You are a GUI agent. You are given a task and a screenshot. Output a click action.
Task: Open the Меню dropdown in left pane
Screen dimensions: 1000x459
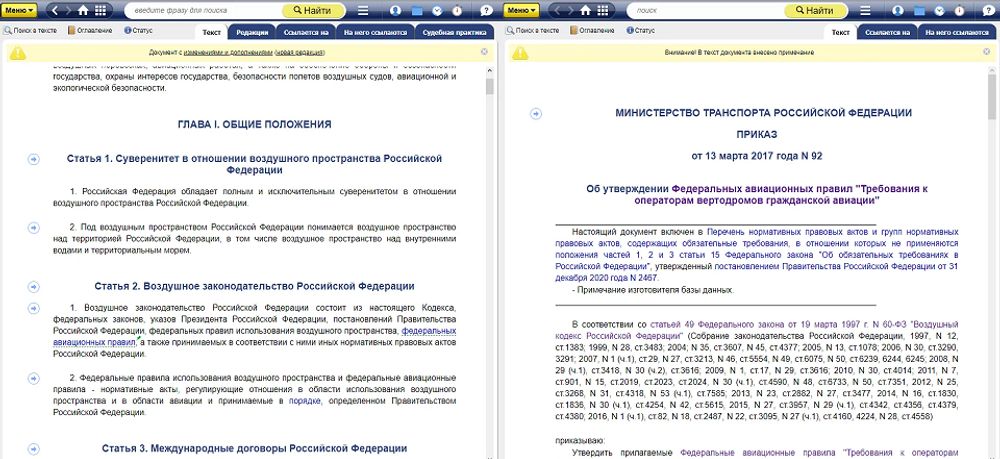(19, 10)
